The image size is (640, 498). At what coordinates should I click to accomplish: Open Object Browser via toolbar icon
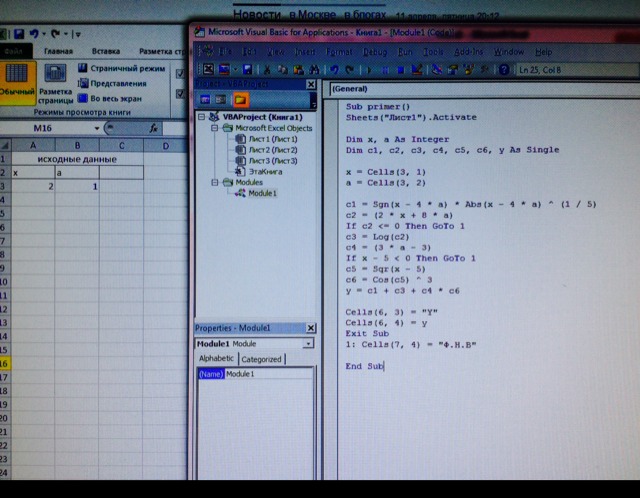point(469,70)
